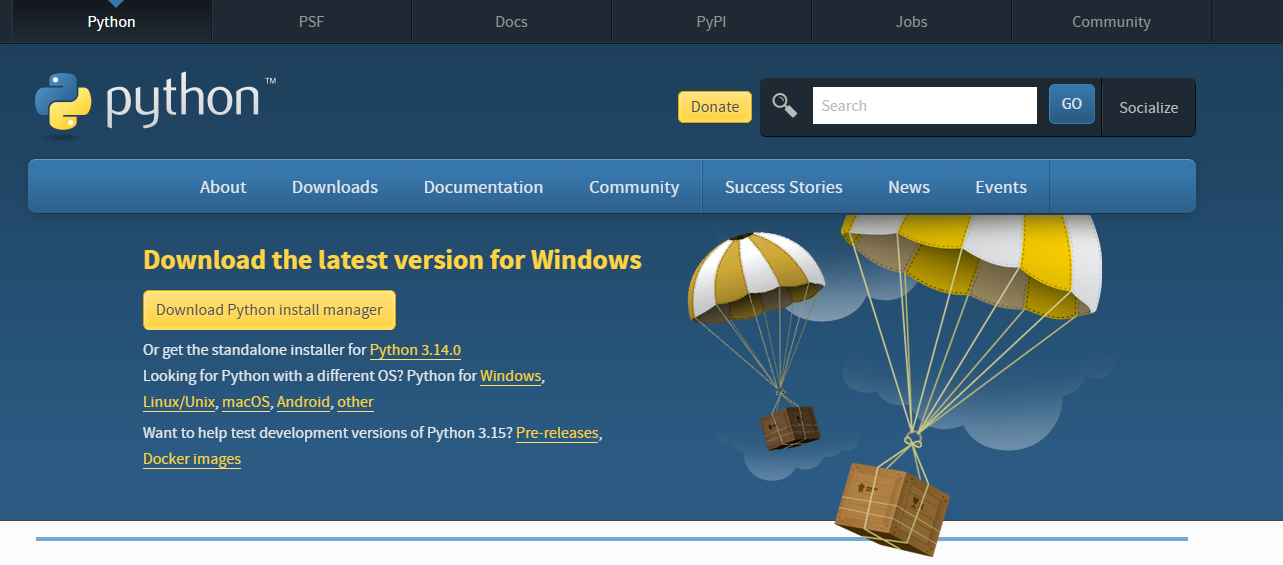Click the magnifying glass search icon

tap(785, 105)
